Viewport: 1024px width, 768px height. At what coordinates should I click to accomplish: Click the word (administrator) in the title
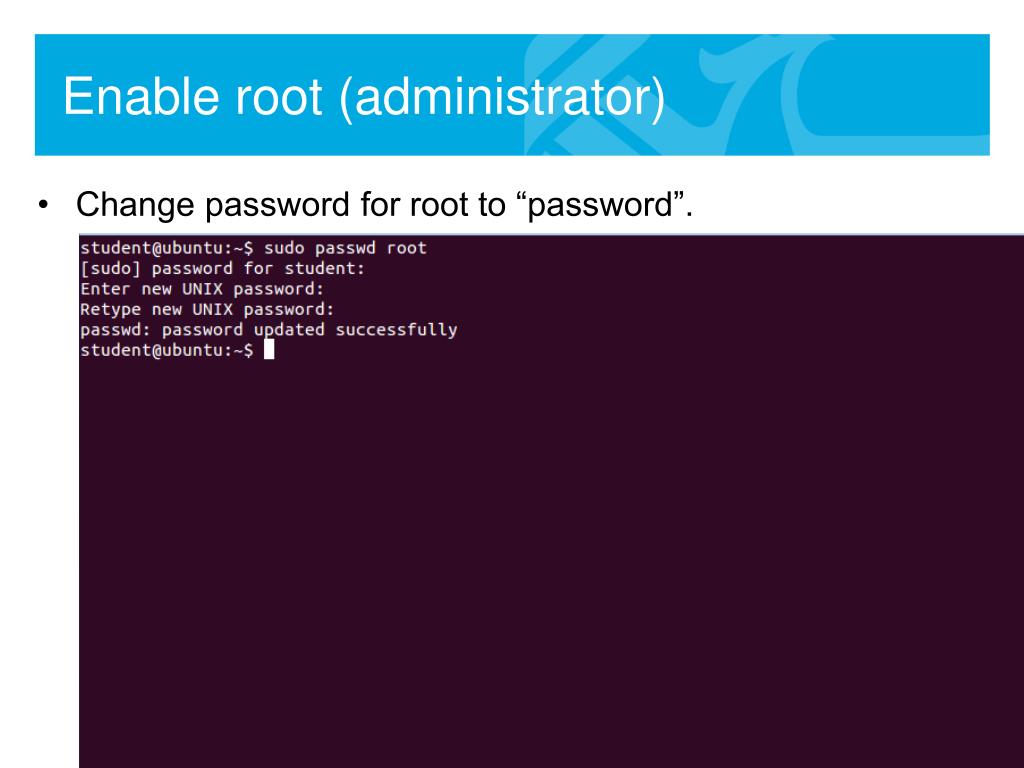(502, 98)
